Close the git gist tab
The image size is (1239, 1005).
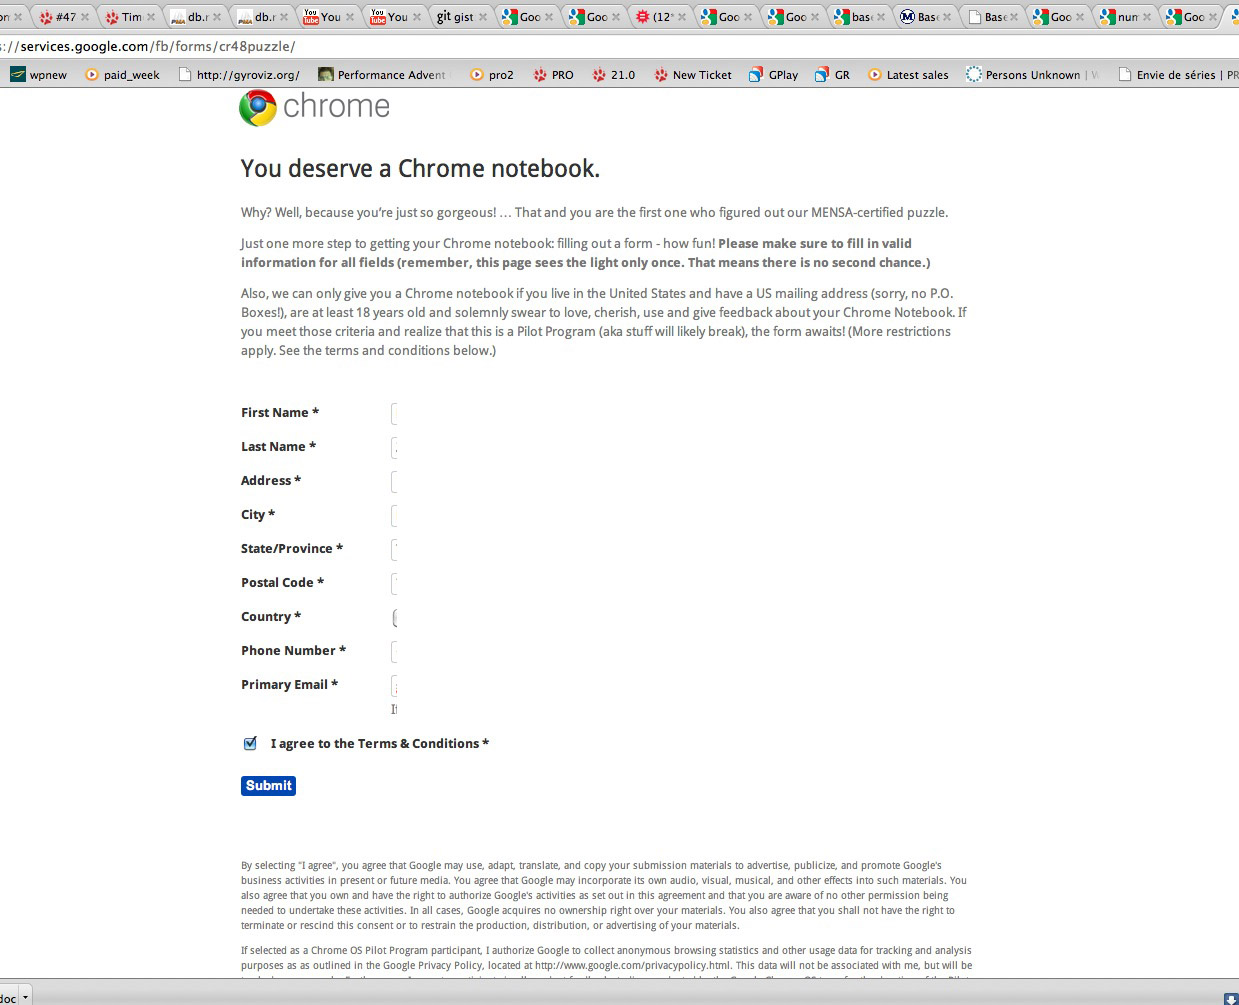click(x=484, y=17)
